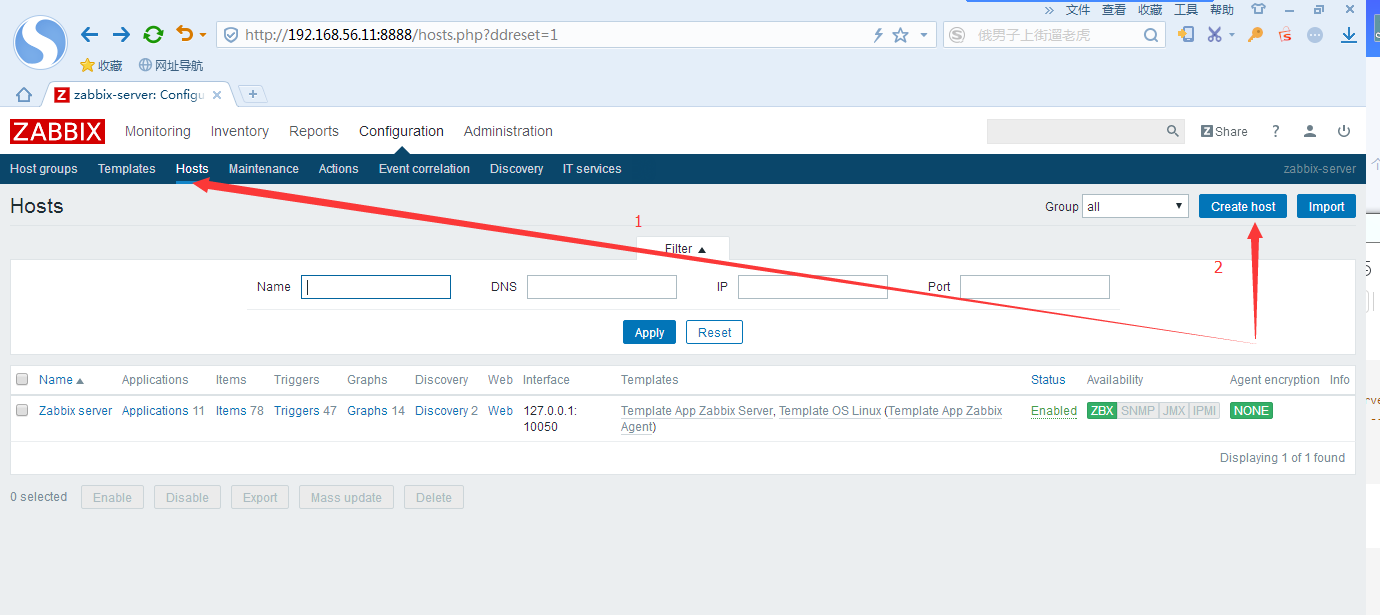The height and width of the screenshot is (615, 1380).
Task: Click the lightning speed-mode icon in address bar
Action: [x=878, y=35]
